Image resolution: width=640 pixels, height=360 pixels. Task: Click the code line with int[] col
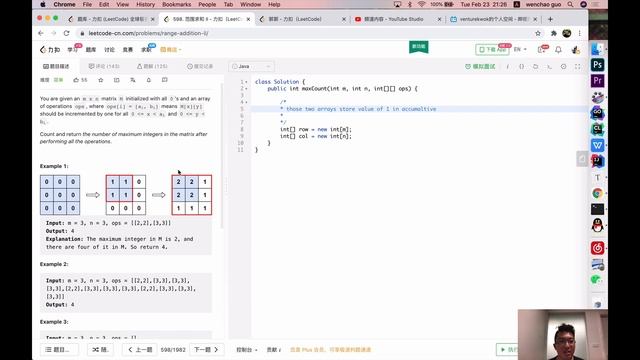click(316, 136)
